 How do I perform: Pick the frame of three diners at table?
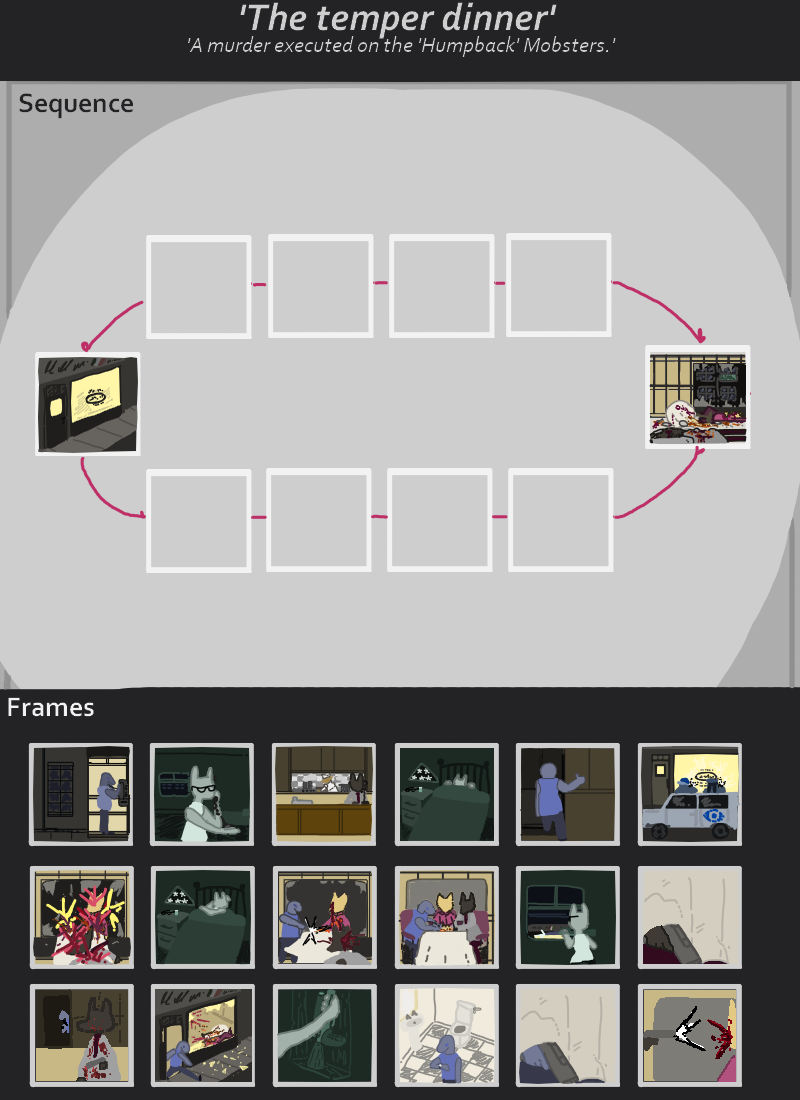click(447, 917)
